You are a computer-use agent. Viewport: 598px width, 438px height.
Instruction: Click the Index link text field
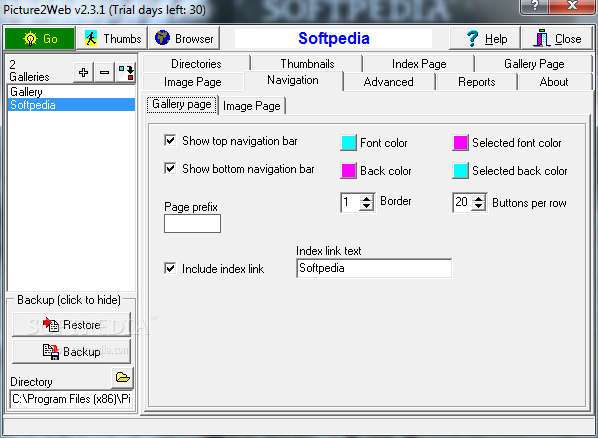pos(374,268)
